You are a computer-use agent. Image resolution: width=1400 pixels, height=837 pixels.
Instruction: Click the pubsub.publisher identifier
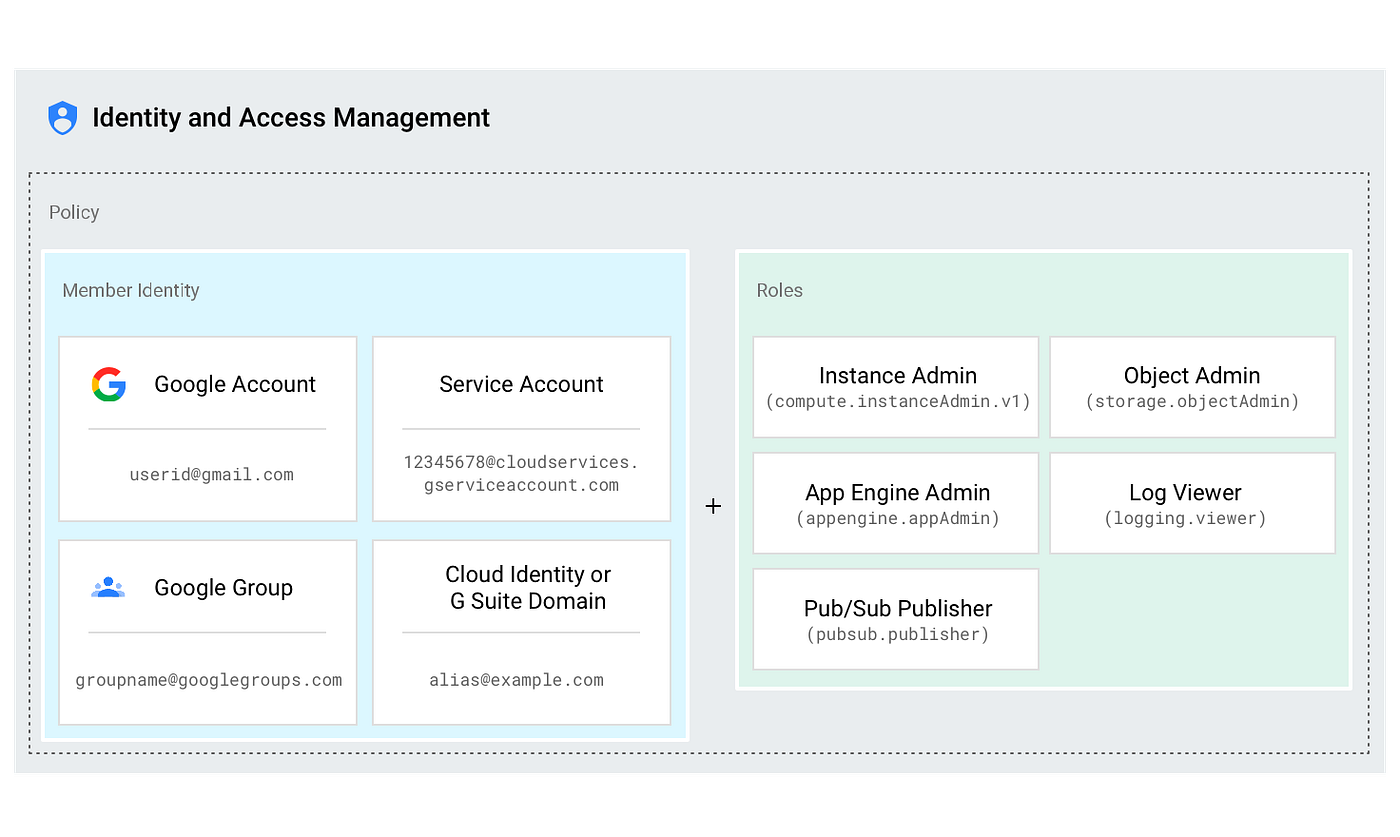pyautogui.click(x=898, y=635)
